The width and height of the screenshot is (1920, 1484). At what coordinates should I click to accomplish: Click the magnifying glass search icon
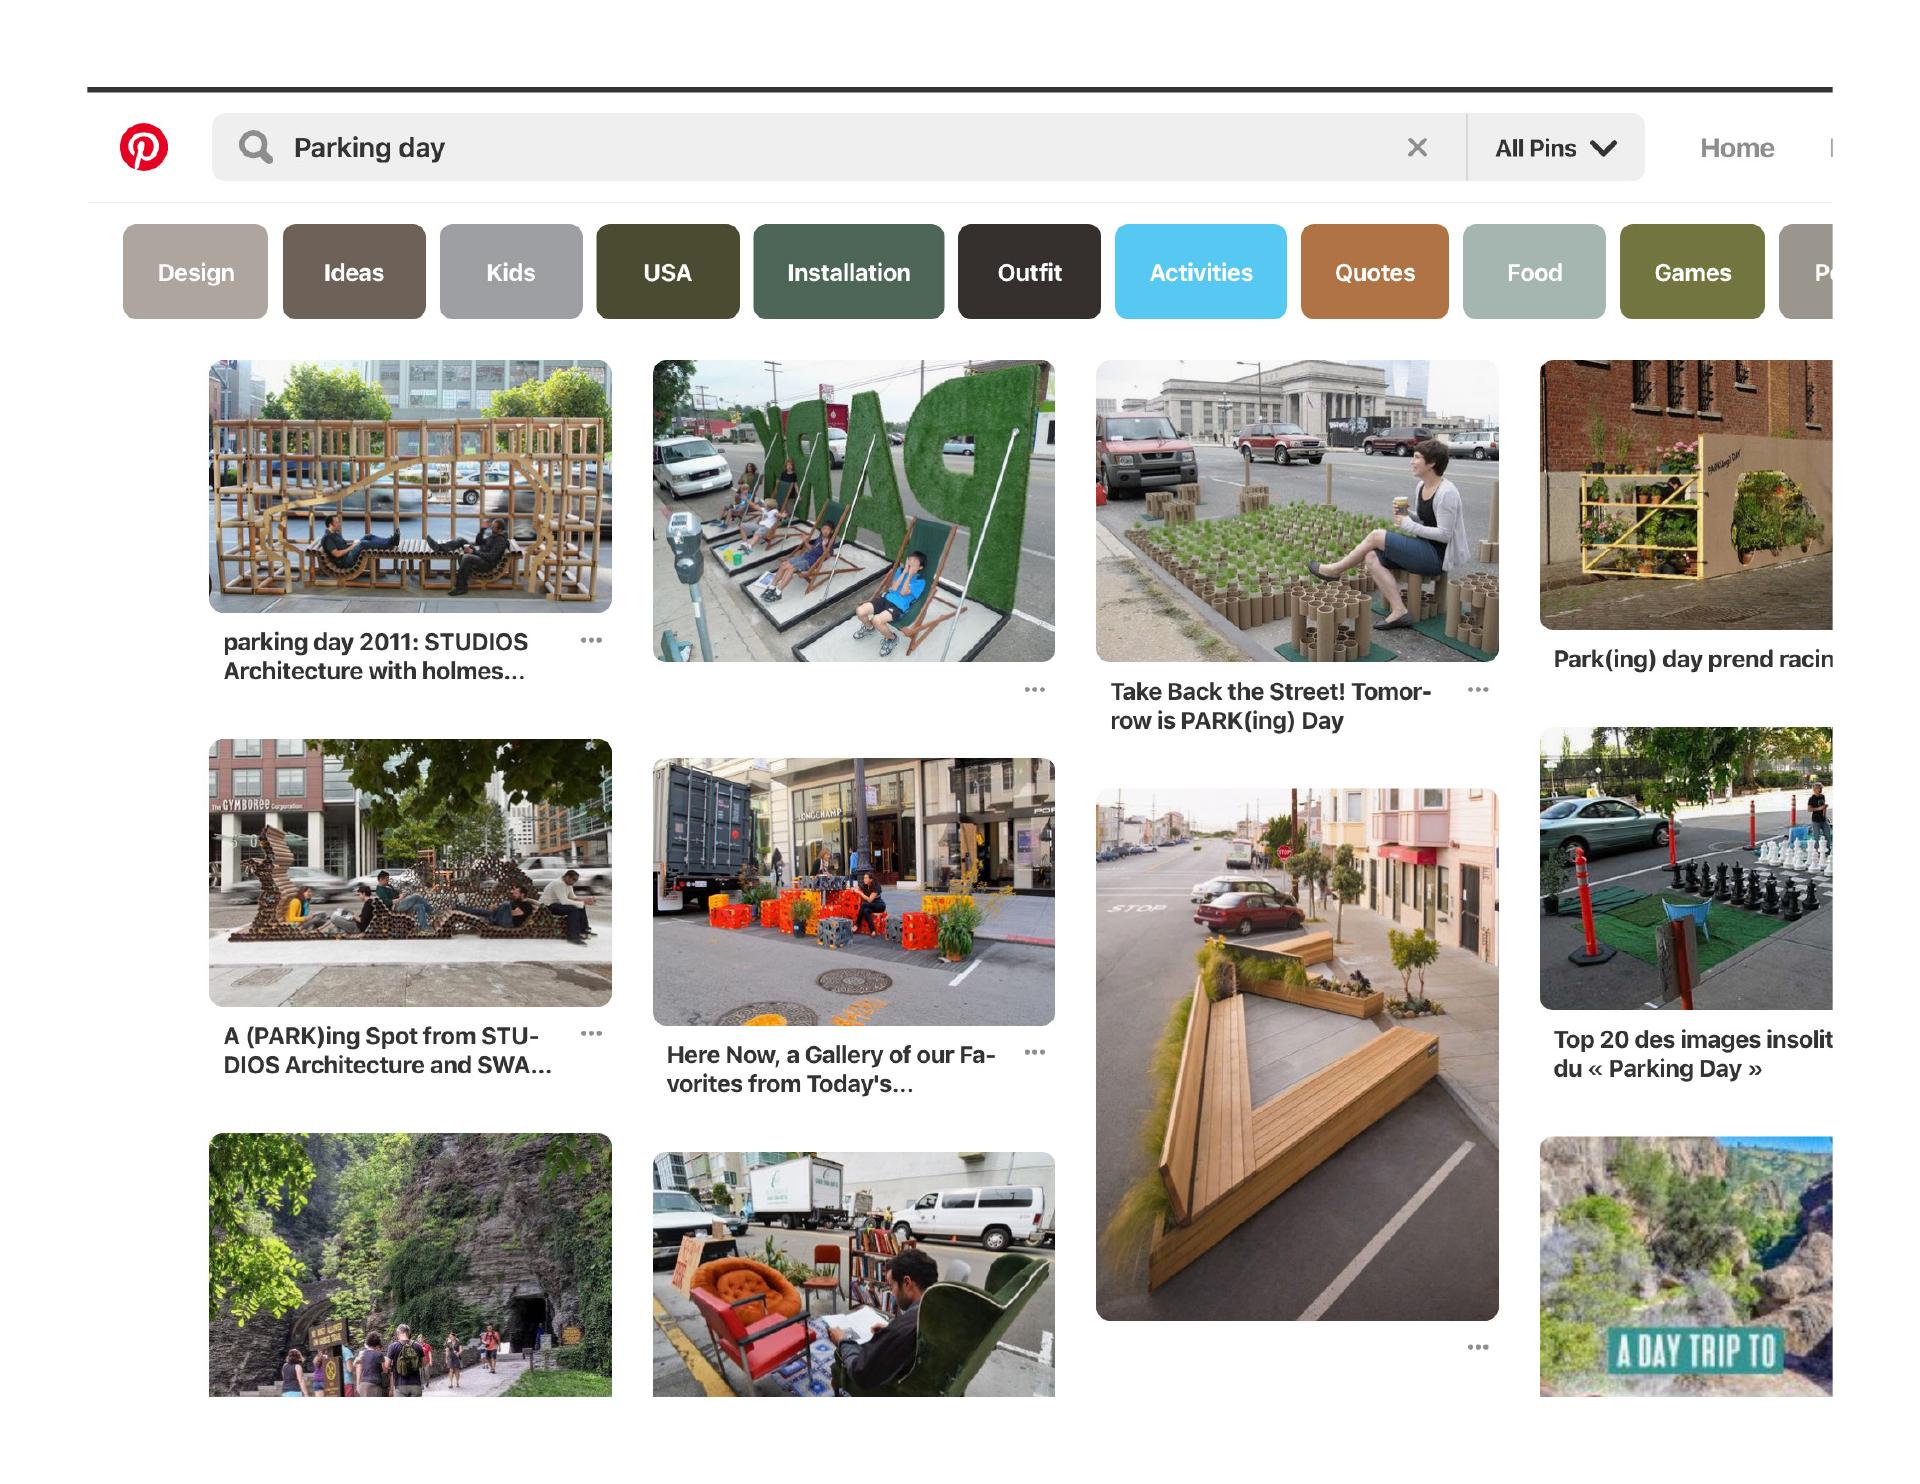(256, 147)
